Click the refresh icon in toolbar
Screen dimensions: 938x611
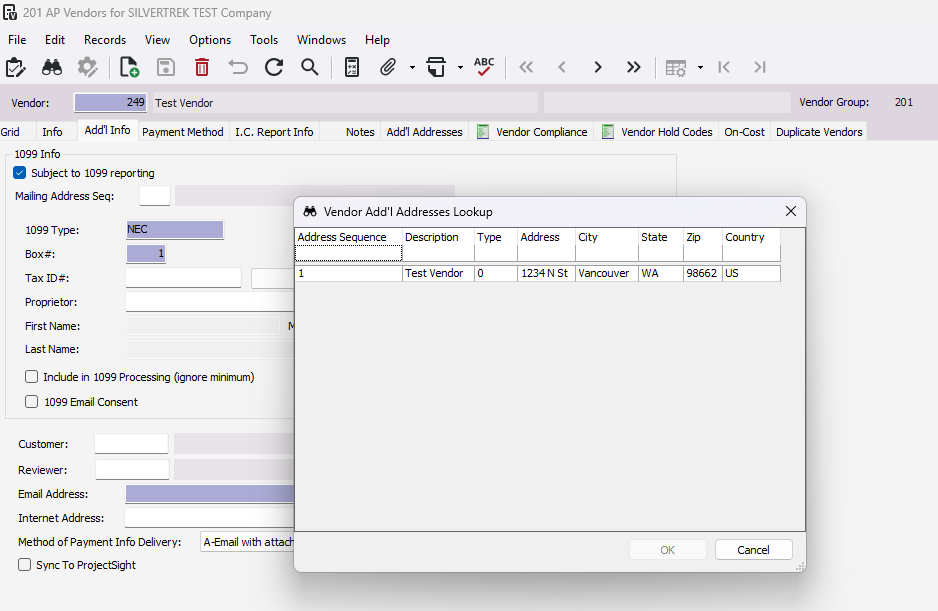274,67
